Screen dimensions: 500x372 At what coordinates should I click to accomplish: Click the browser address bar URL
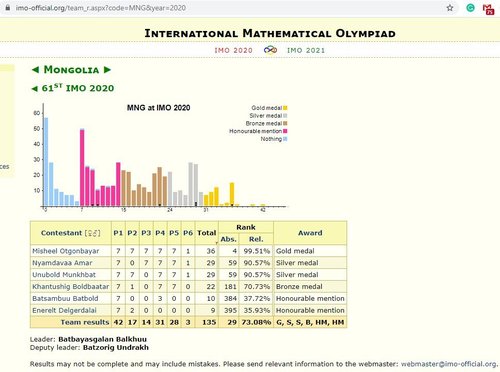pyautogui.click(x=101, y=8)
